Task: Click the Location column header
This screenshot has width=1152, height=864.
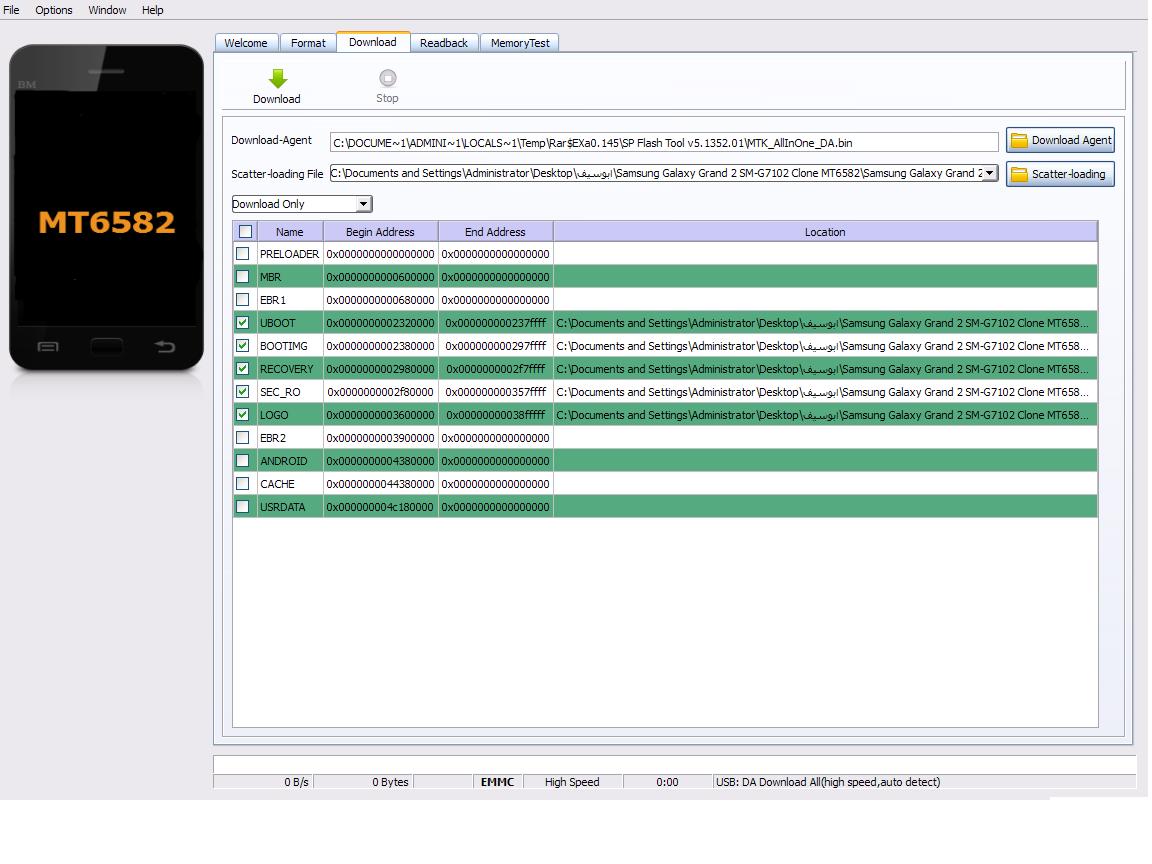Action: point(825,232)
